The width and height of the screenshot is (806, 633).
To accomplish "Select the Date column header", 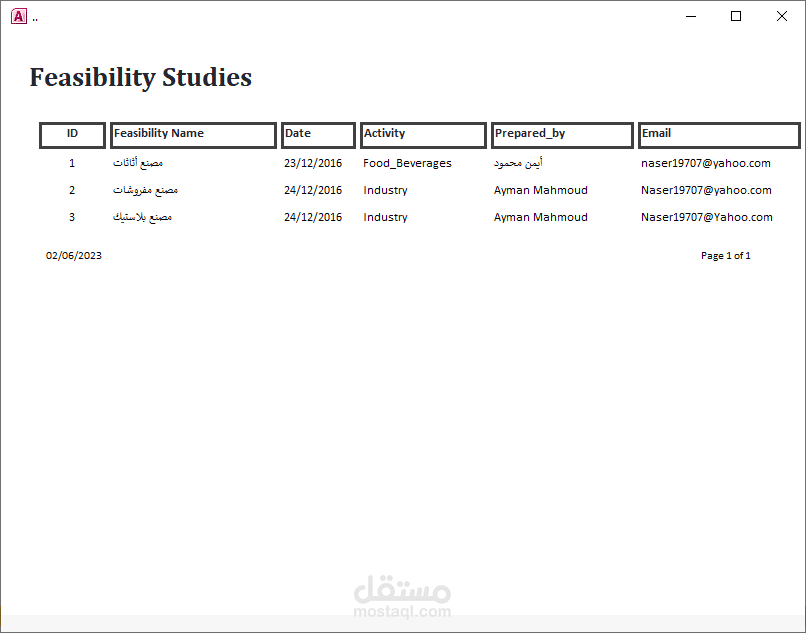I will click(x=318, y=135).
